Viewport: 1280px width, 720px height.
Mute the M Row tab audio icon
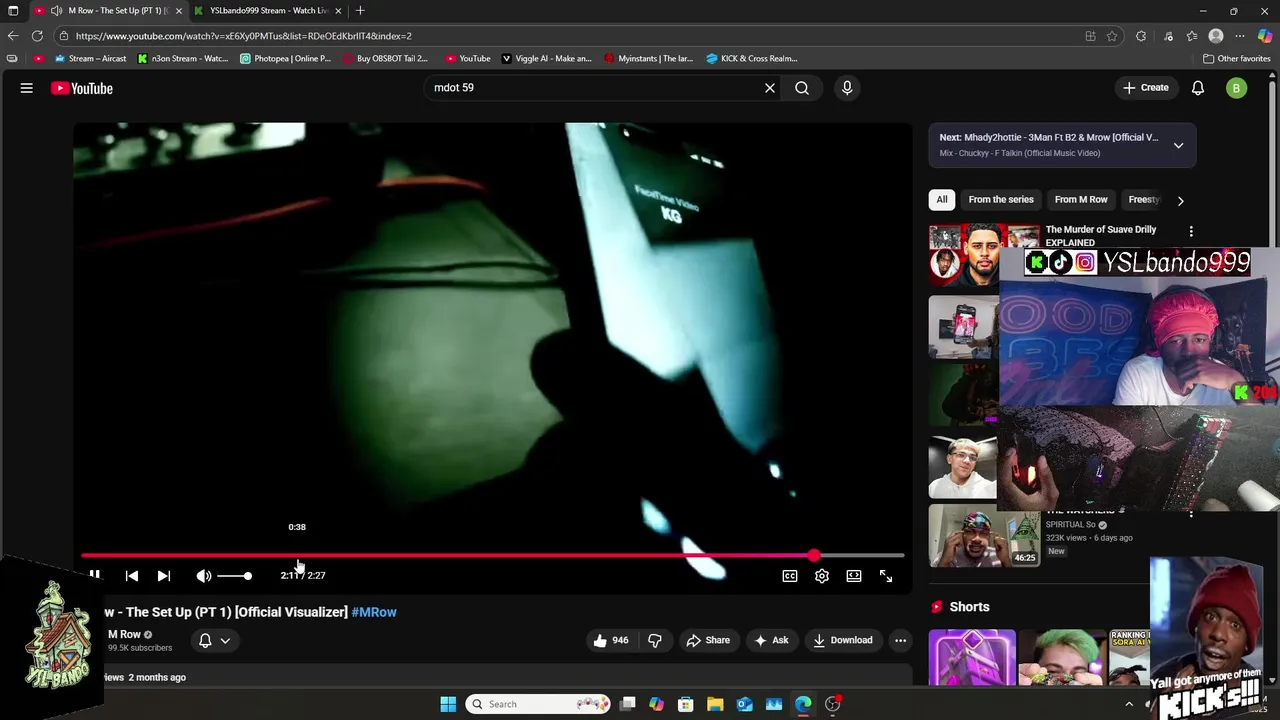click(57, 11)
